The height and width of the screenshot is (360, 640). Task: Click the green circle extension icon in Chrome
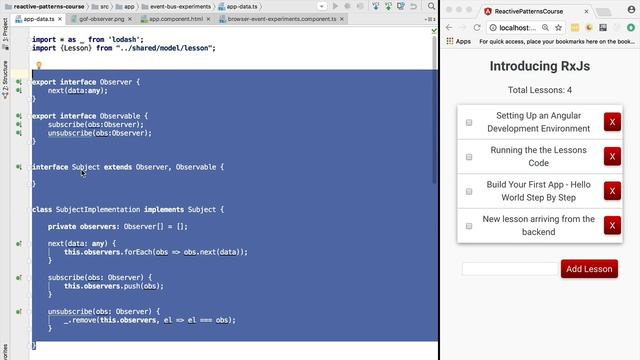[631, 27]
